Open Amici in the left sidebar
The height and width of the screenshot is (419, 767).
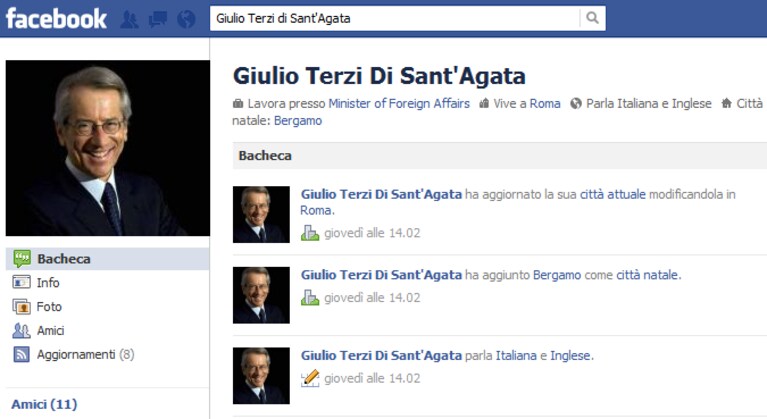click(50, 331)
